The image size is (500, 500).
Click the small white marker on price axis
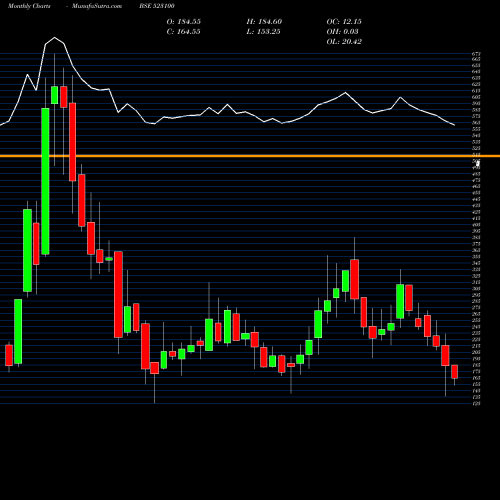[x=478, y=163]
